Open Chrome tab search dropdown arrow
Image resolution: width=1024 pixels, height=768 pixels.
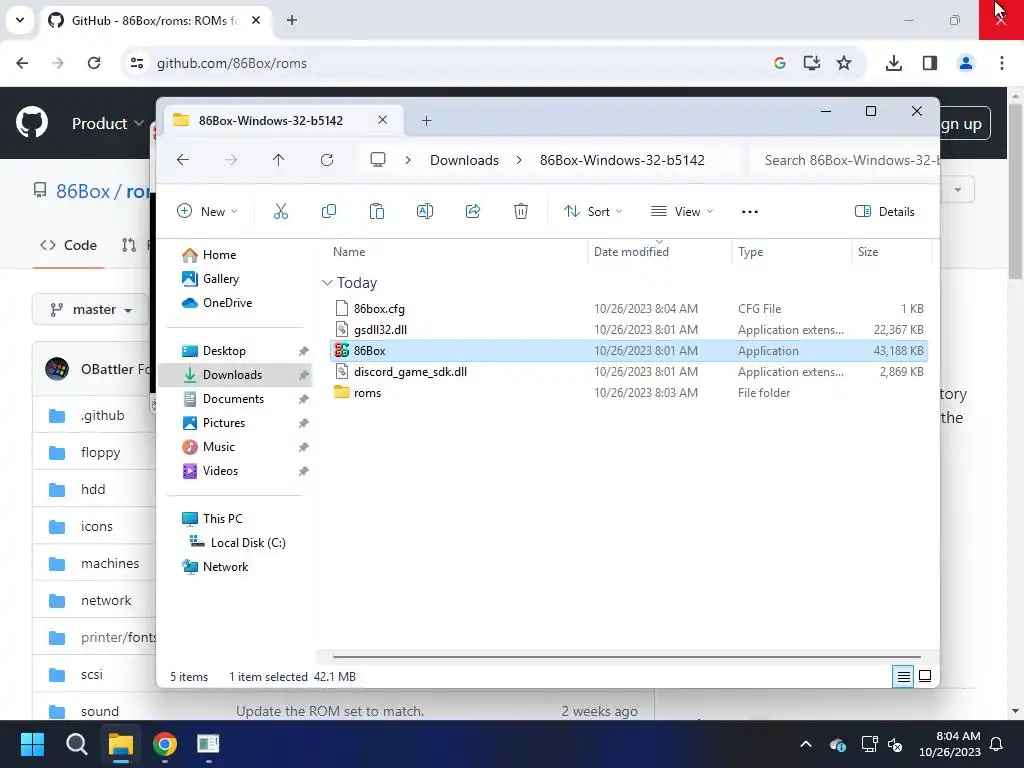20,20
